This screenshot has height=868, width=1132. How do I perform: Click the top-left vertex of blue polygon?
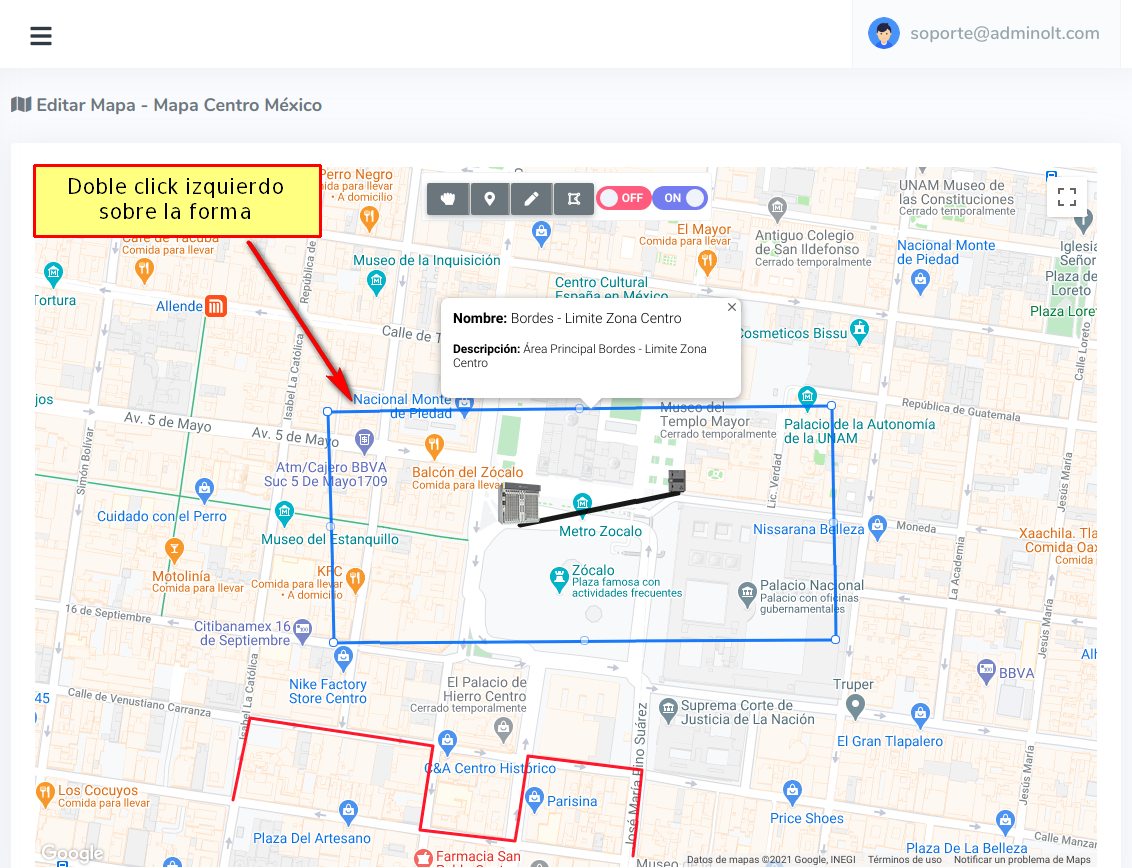point(328,411)
